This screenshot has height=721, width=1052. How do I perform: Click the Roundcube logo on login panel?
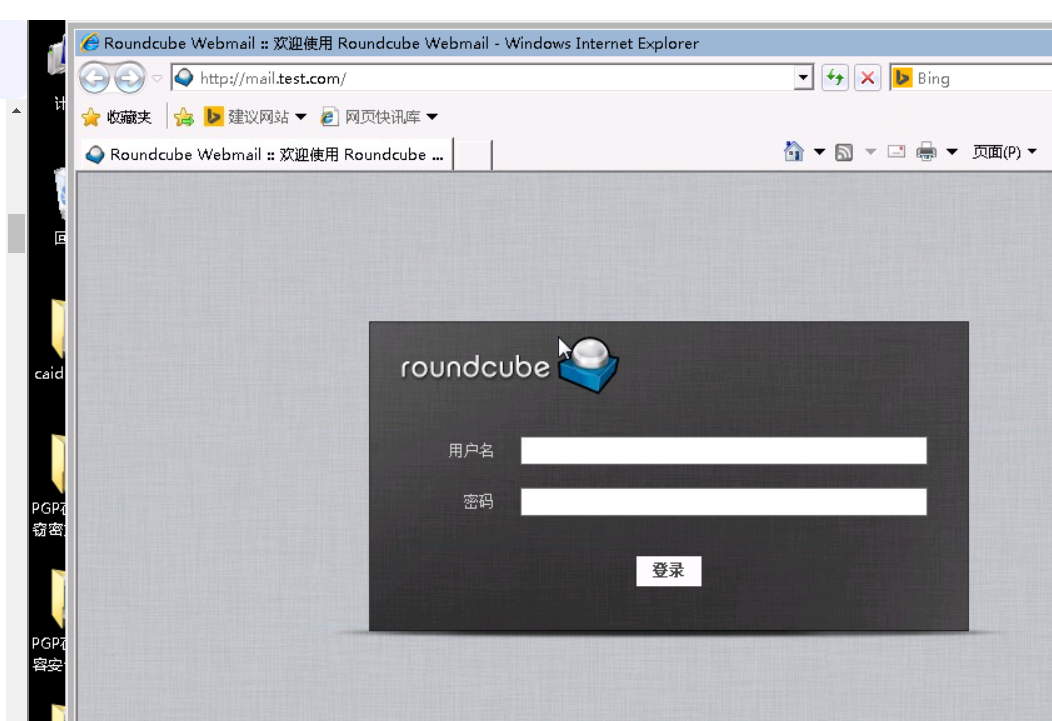(x=509, y=365)
